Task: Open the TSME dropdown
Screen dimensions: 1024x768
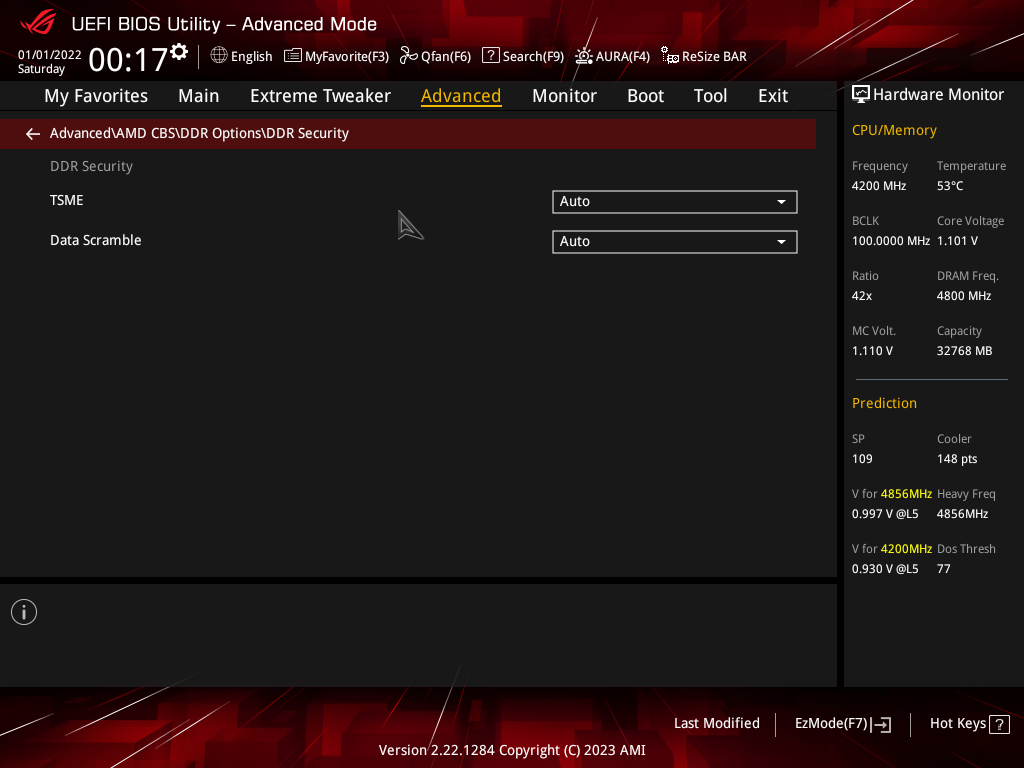Action: tap(675, 202)
